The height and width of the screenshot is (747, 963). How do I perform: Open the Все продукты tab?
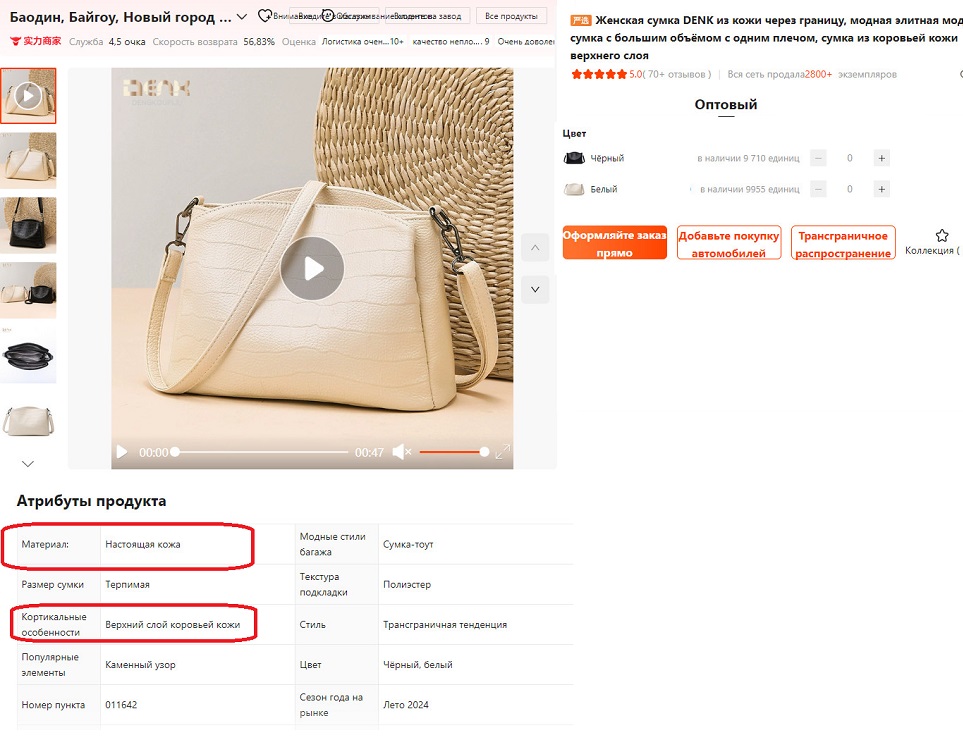click(x=511, y=16)
